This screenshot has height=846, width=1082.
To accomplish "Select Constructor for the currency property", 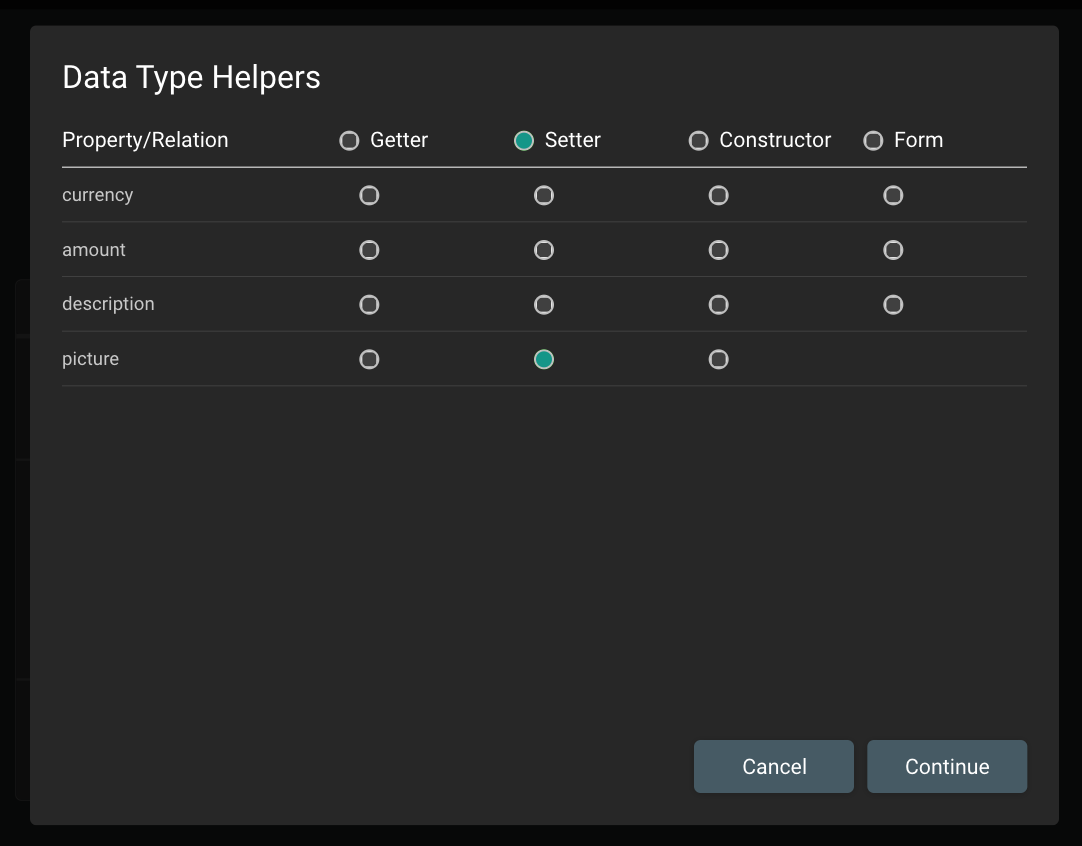I will (718, 195).
